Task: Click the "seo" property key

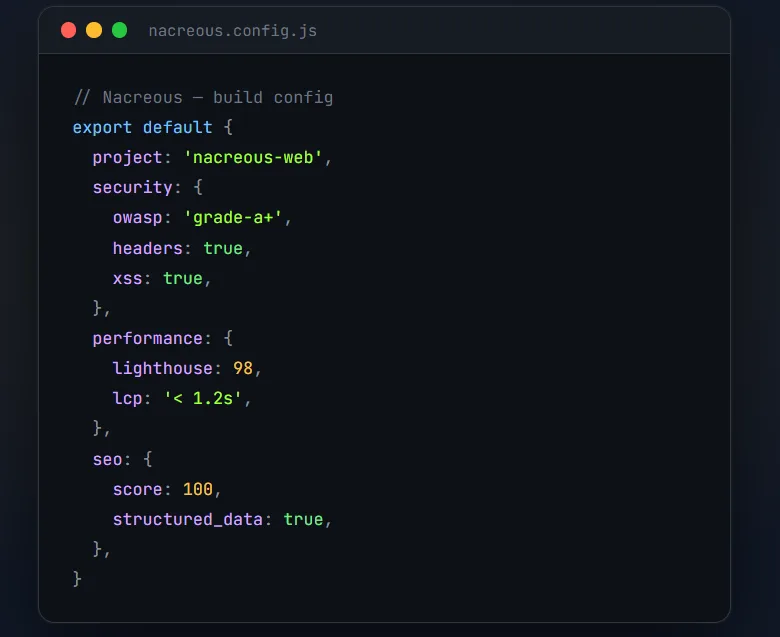Action: pyautogui.click(x=107, y=459)
